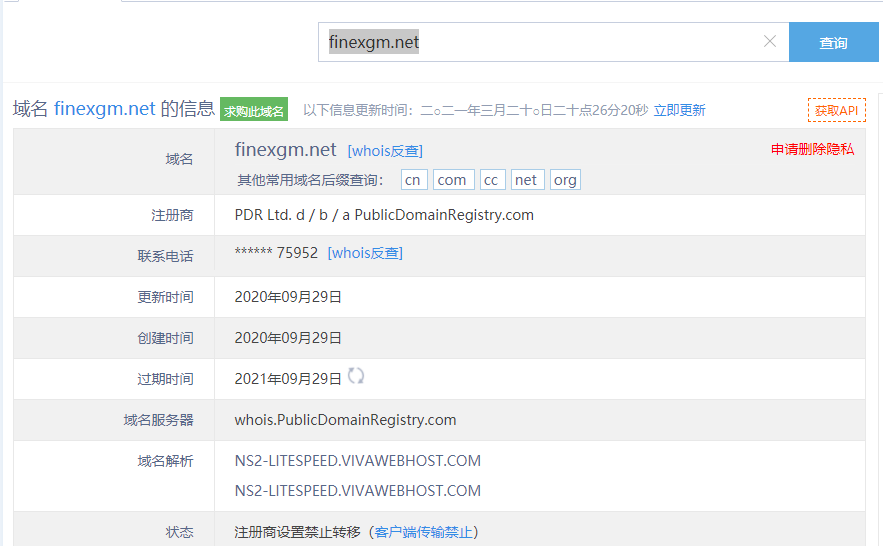The width and height of the screenshot is (883, 546).
Task: Clear the search box with X icon
Action: click(769, 42)
